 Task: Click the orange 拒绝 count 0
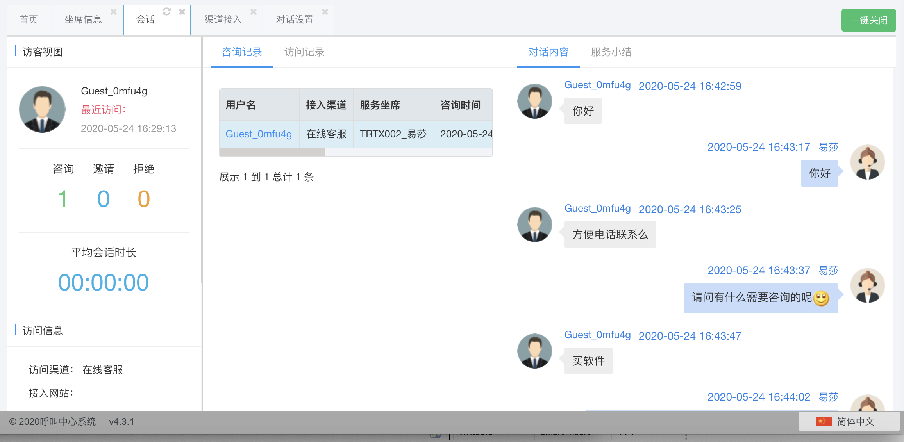click(144, 199)
